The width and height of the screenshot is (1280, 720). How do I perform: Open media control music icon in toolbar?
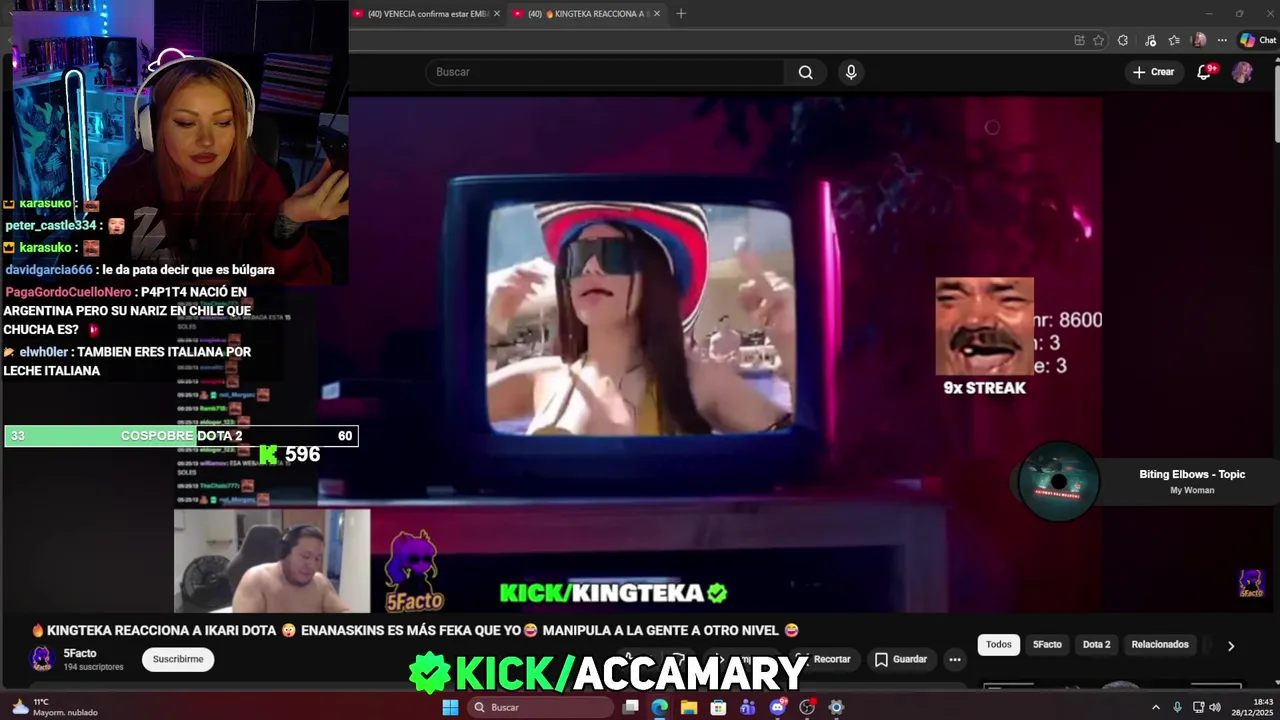(1150, 40)
